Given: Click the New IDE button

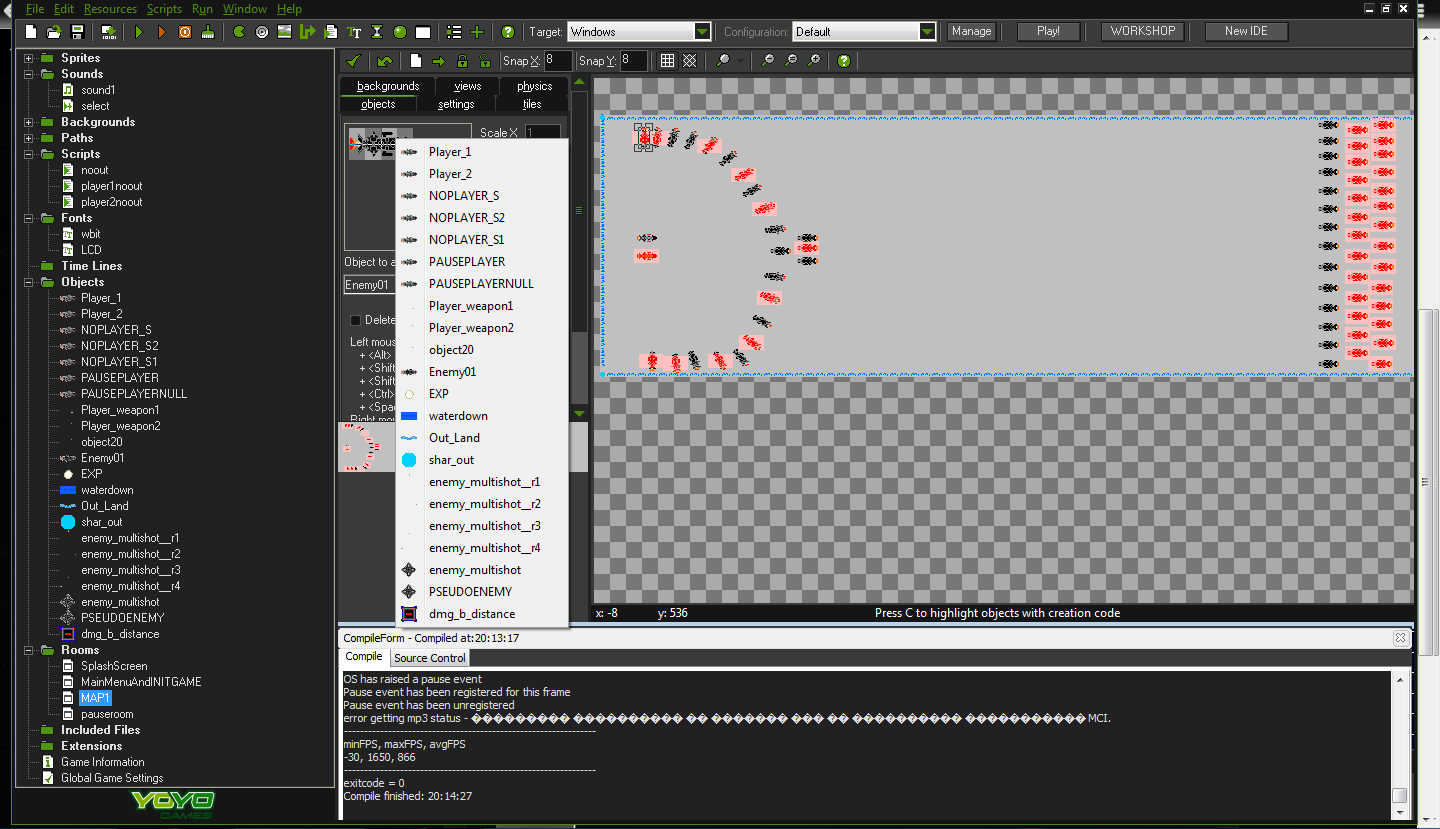Looking at the screenshot, I should pos(1246,32).
